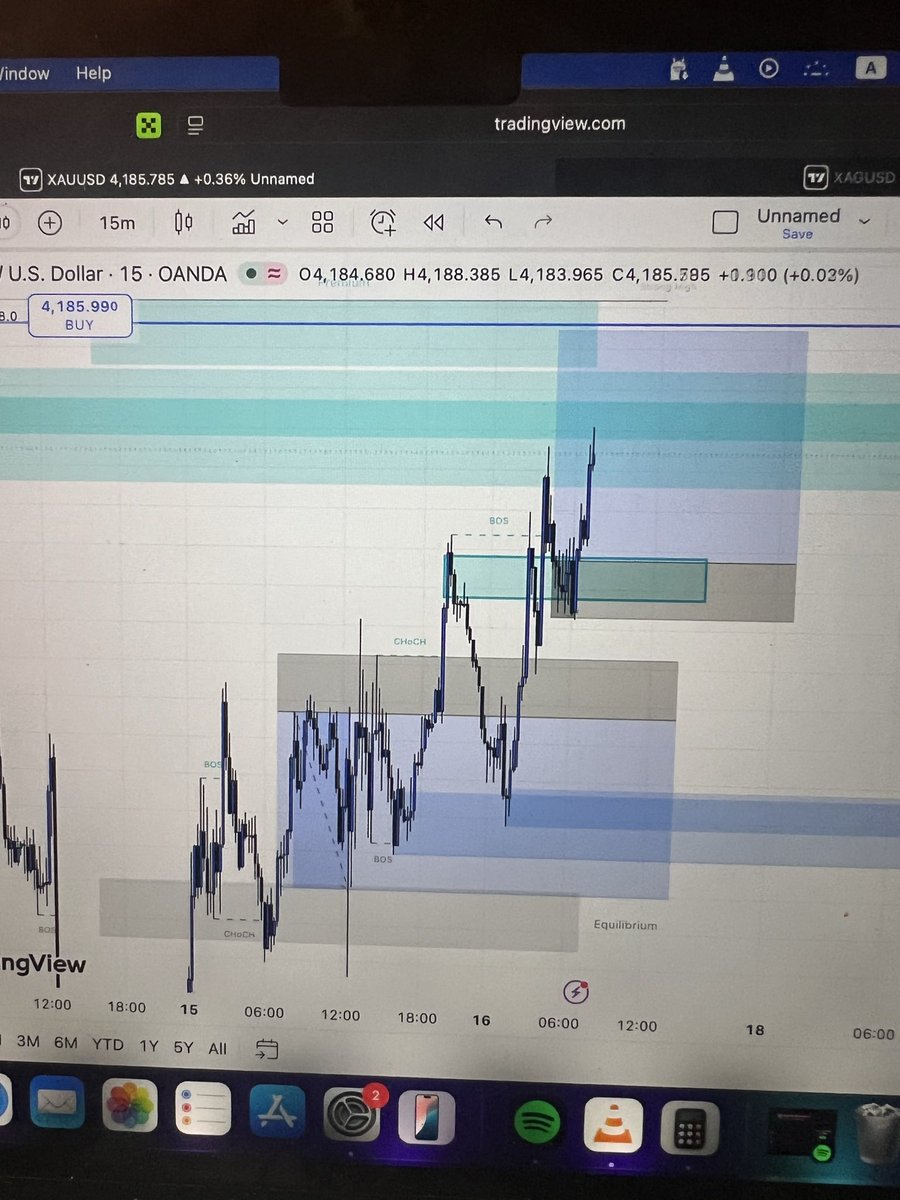
Task: Save the Unnamed chart layout
Action: 797,234
